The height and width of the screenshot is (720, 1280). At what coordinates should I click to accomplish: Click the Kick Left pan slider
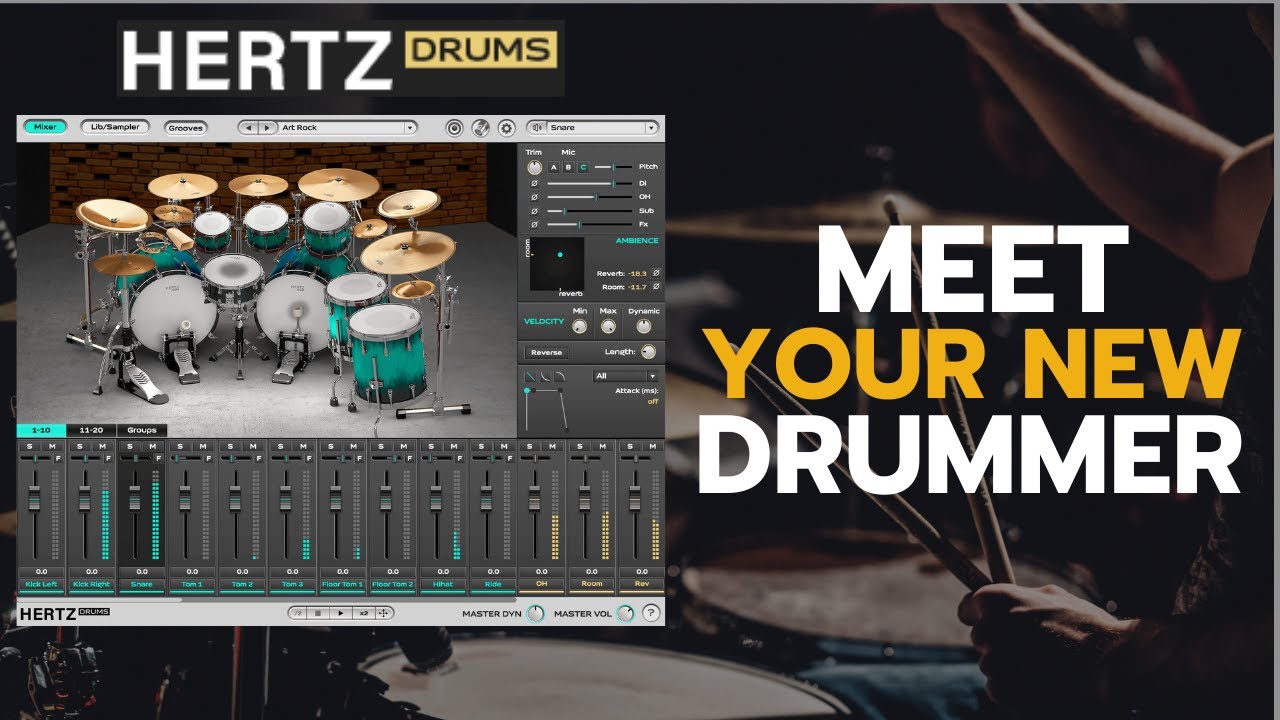click(x=35, y=458)
